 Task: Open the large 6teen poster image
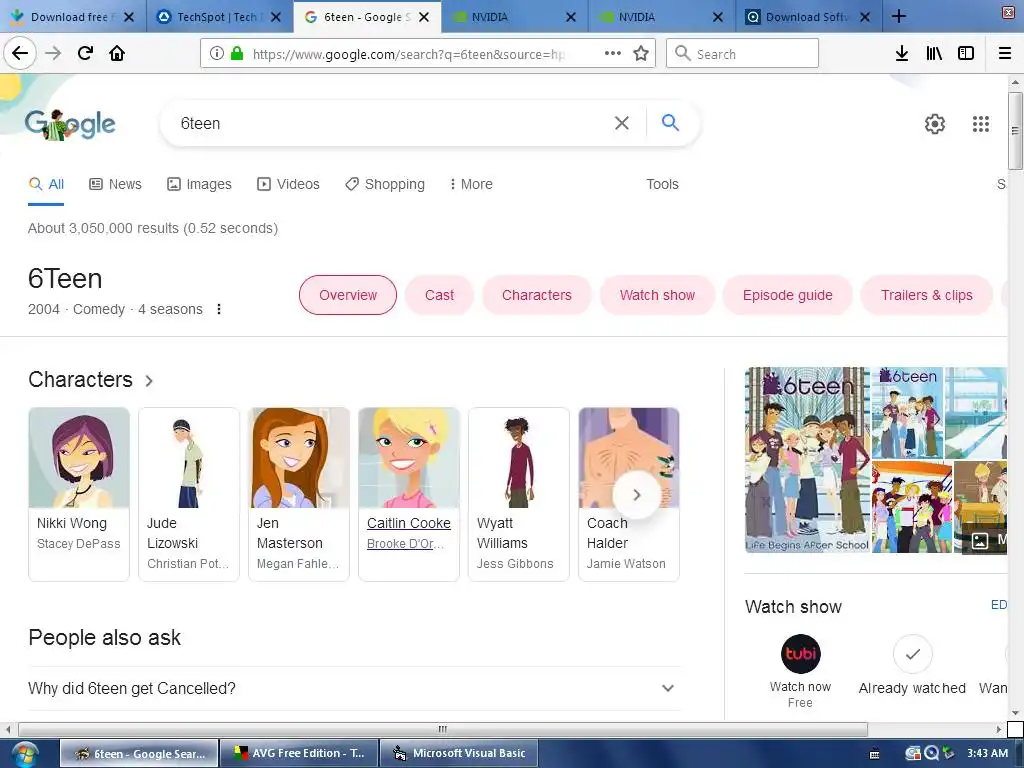[807, 460]
